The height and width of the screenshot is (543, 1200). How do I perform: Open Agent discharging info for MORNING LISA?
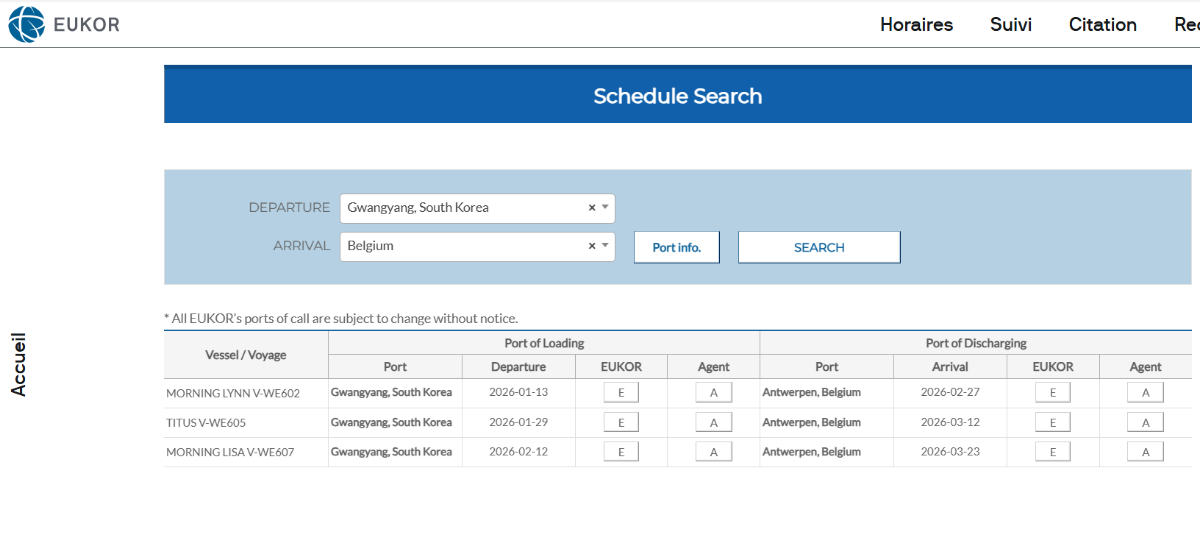(x=1145, y=452)
